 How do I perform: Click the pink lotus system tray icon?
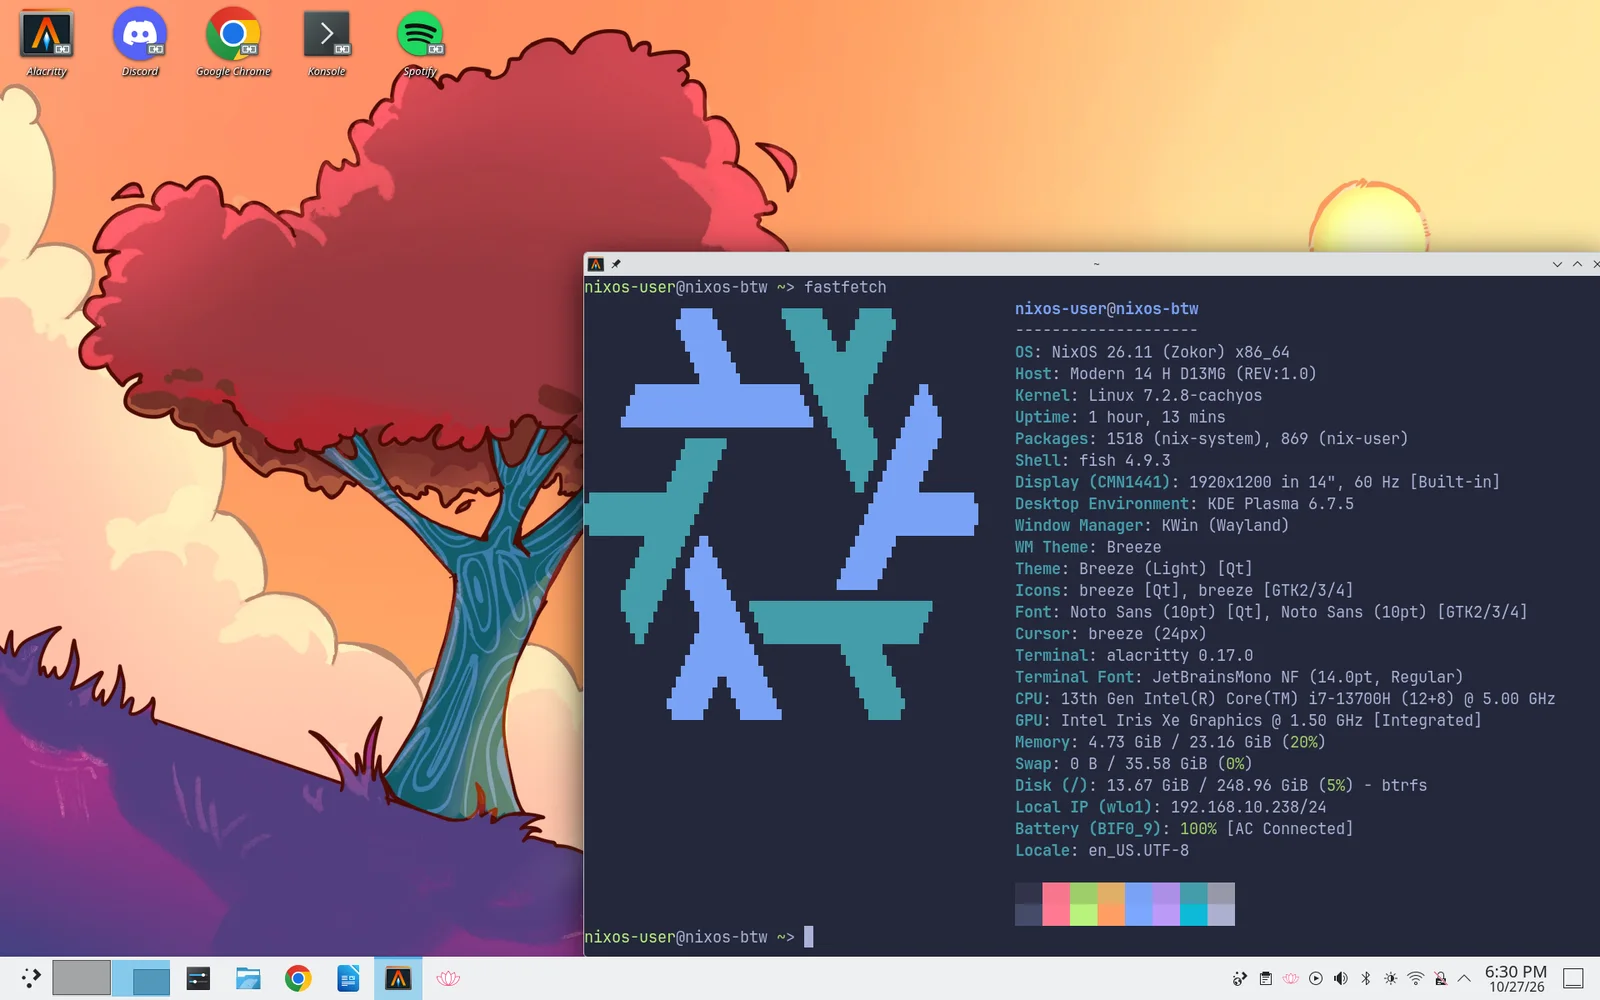(1290, 979)
